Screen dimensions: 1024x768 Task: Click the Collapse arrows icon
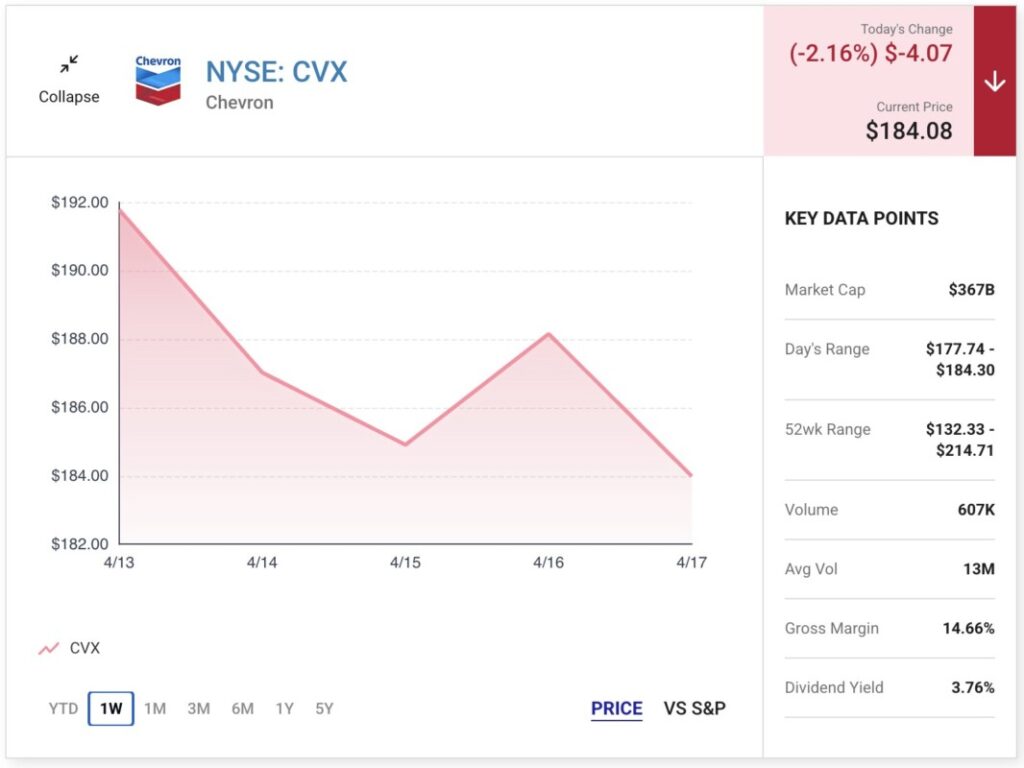click(x=68, y=66)
